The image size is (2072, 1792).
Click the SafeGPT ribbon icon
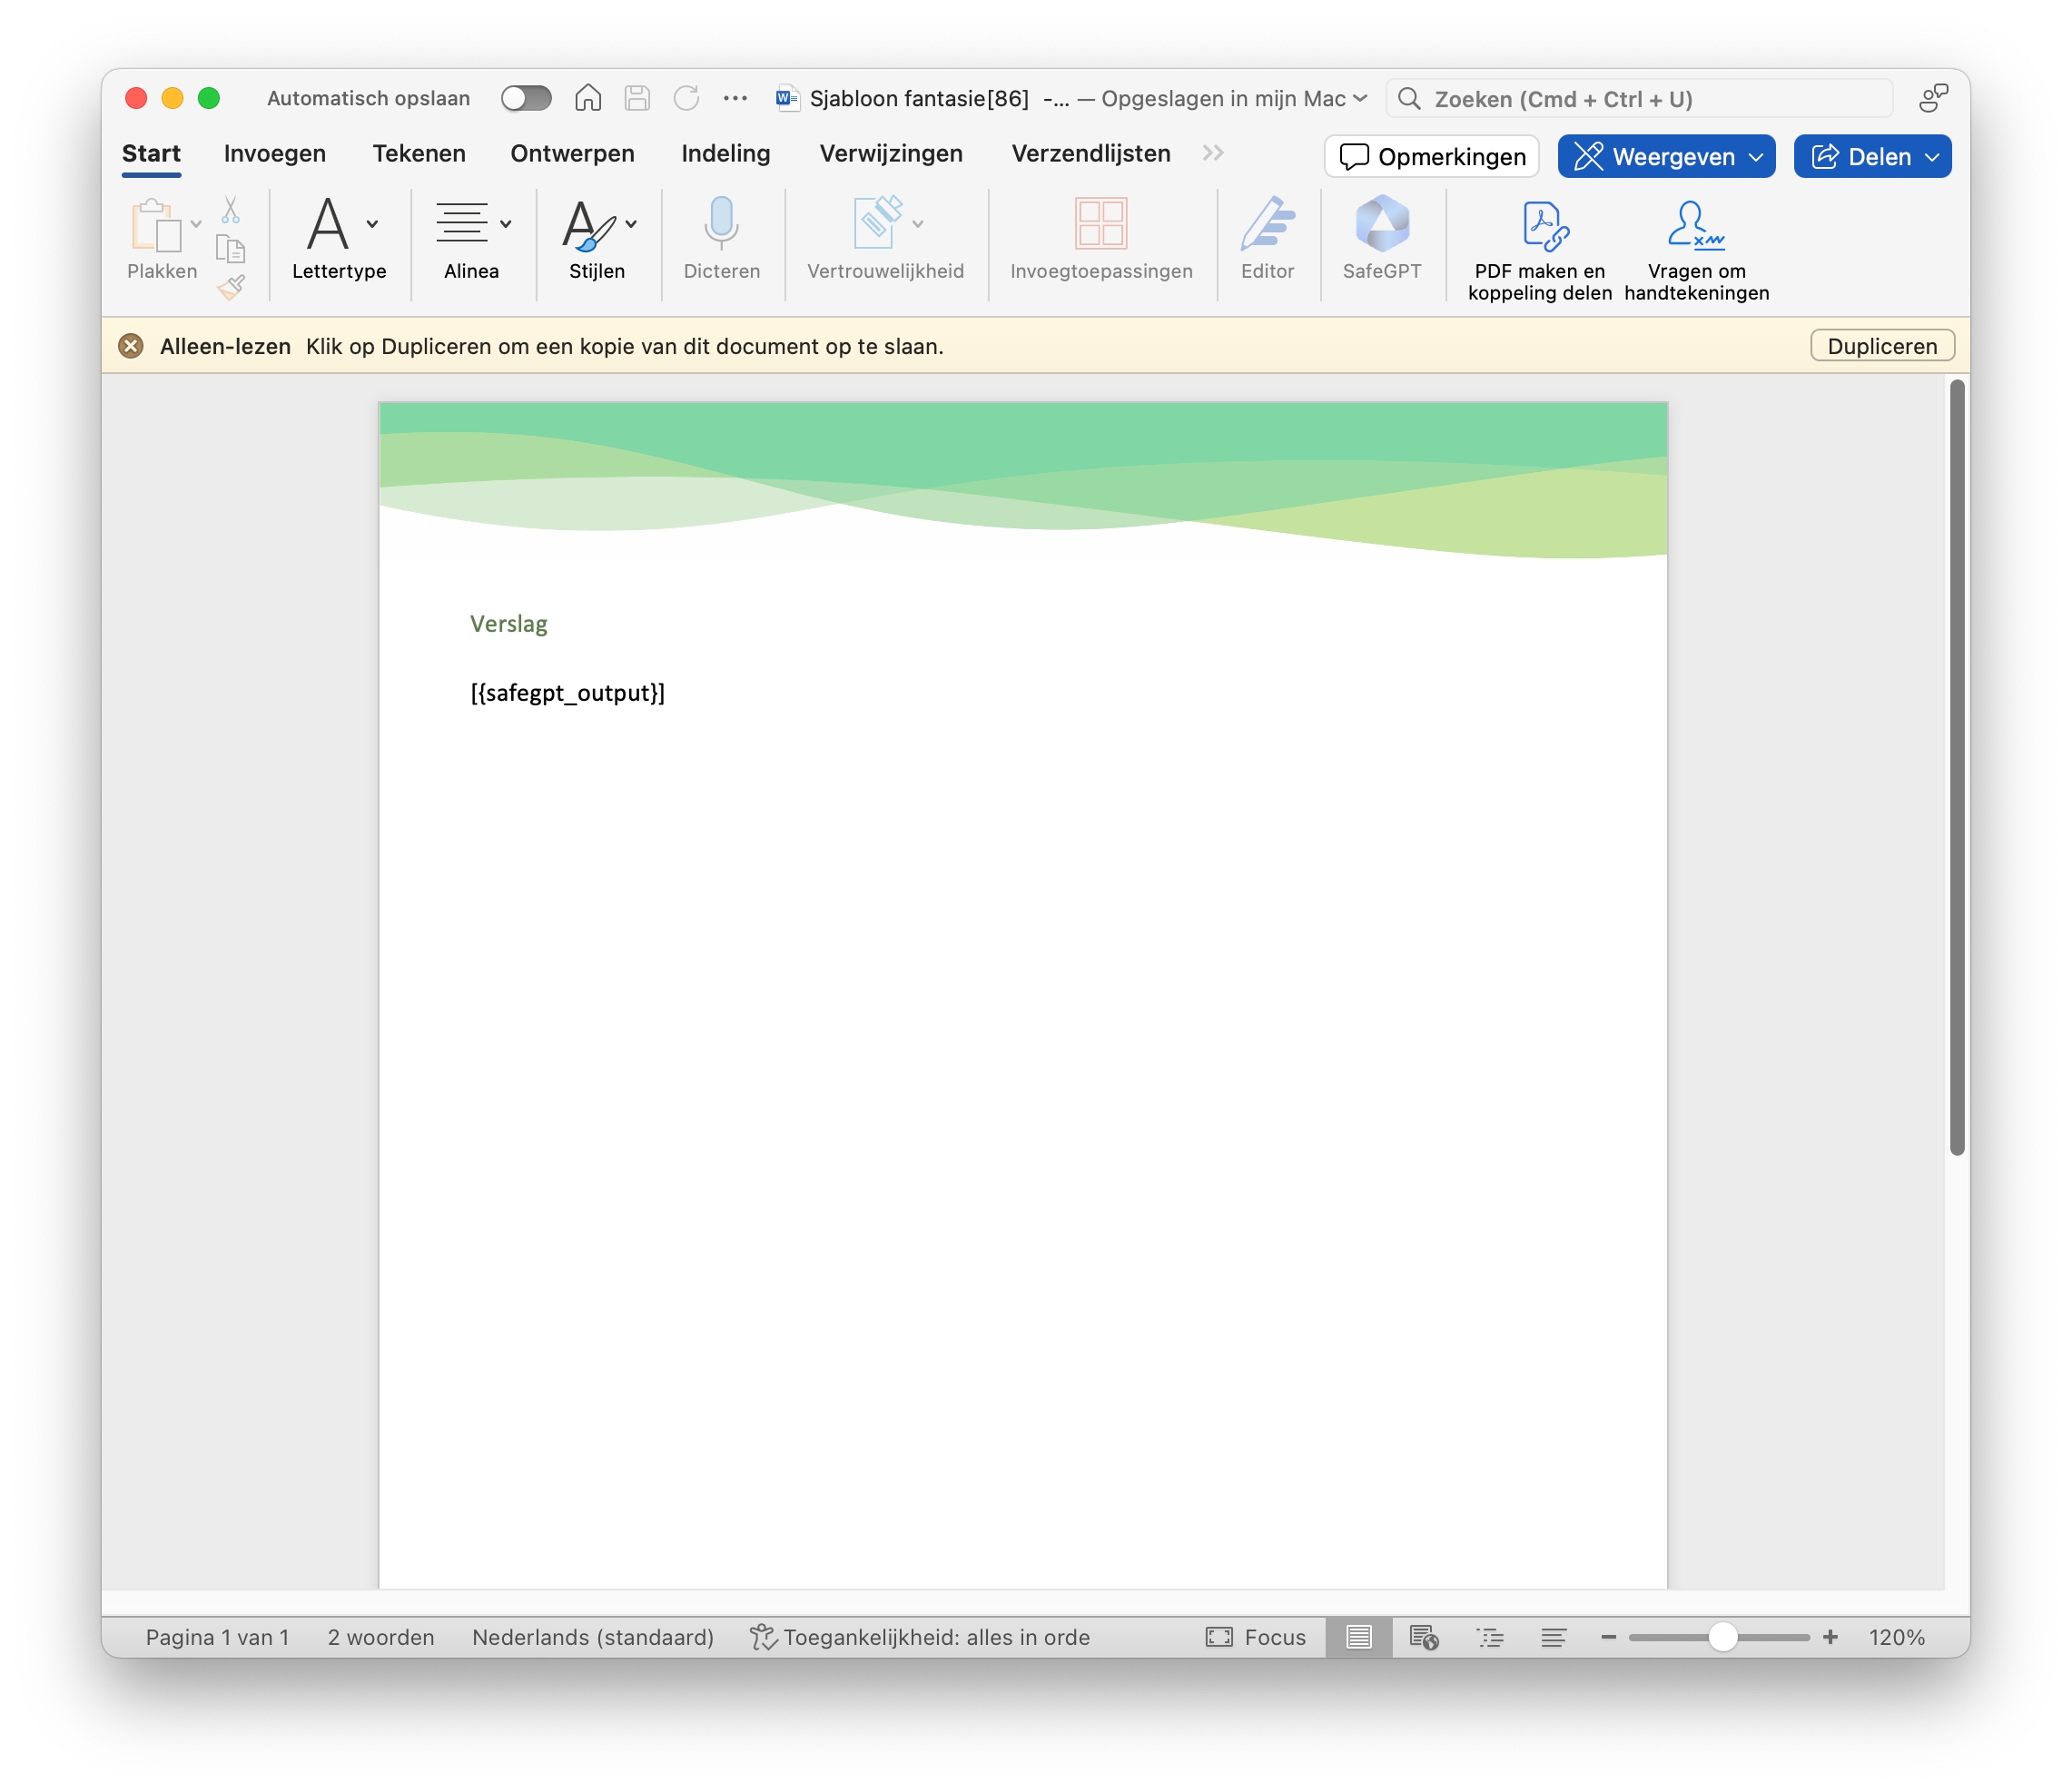coord(1381,227)
